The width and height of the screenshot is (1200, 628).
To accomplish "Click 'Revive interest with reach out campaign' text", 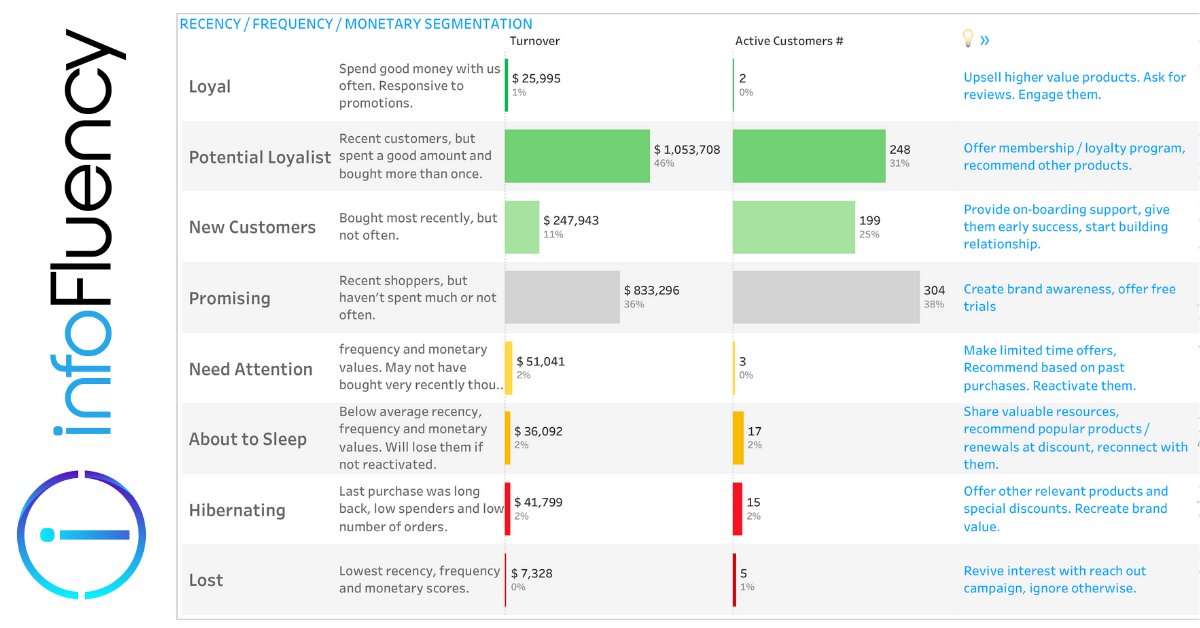I will 1055,580.
